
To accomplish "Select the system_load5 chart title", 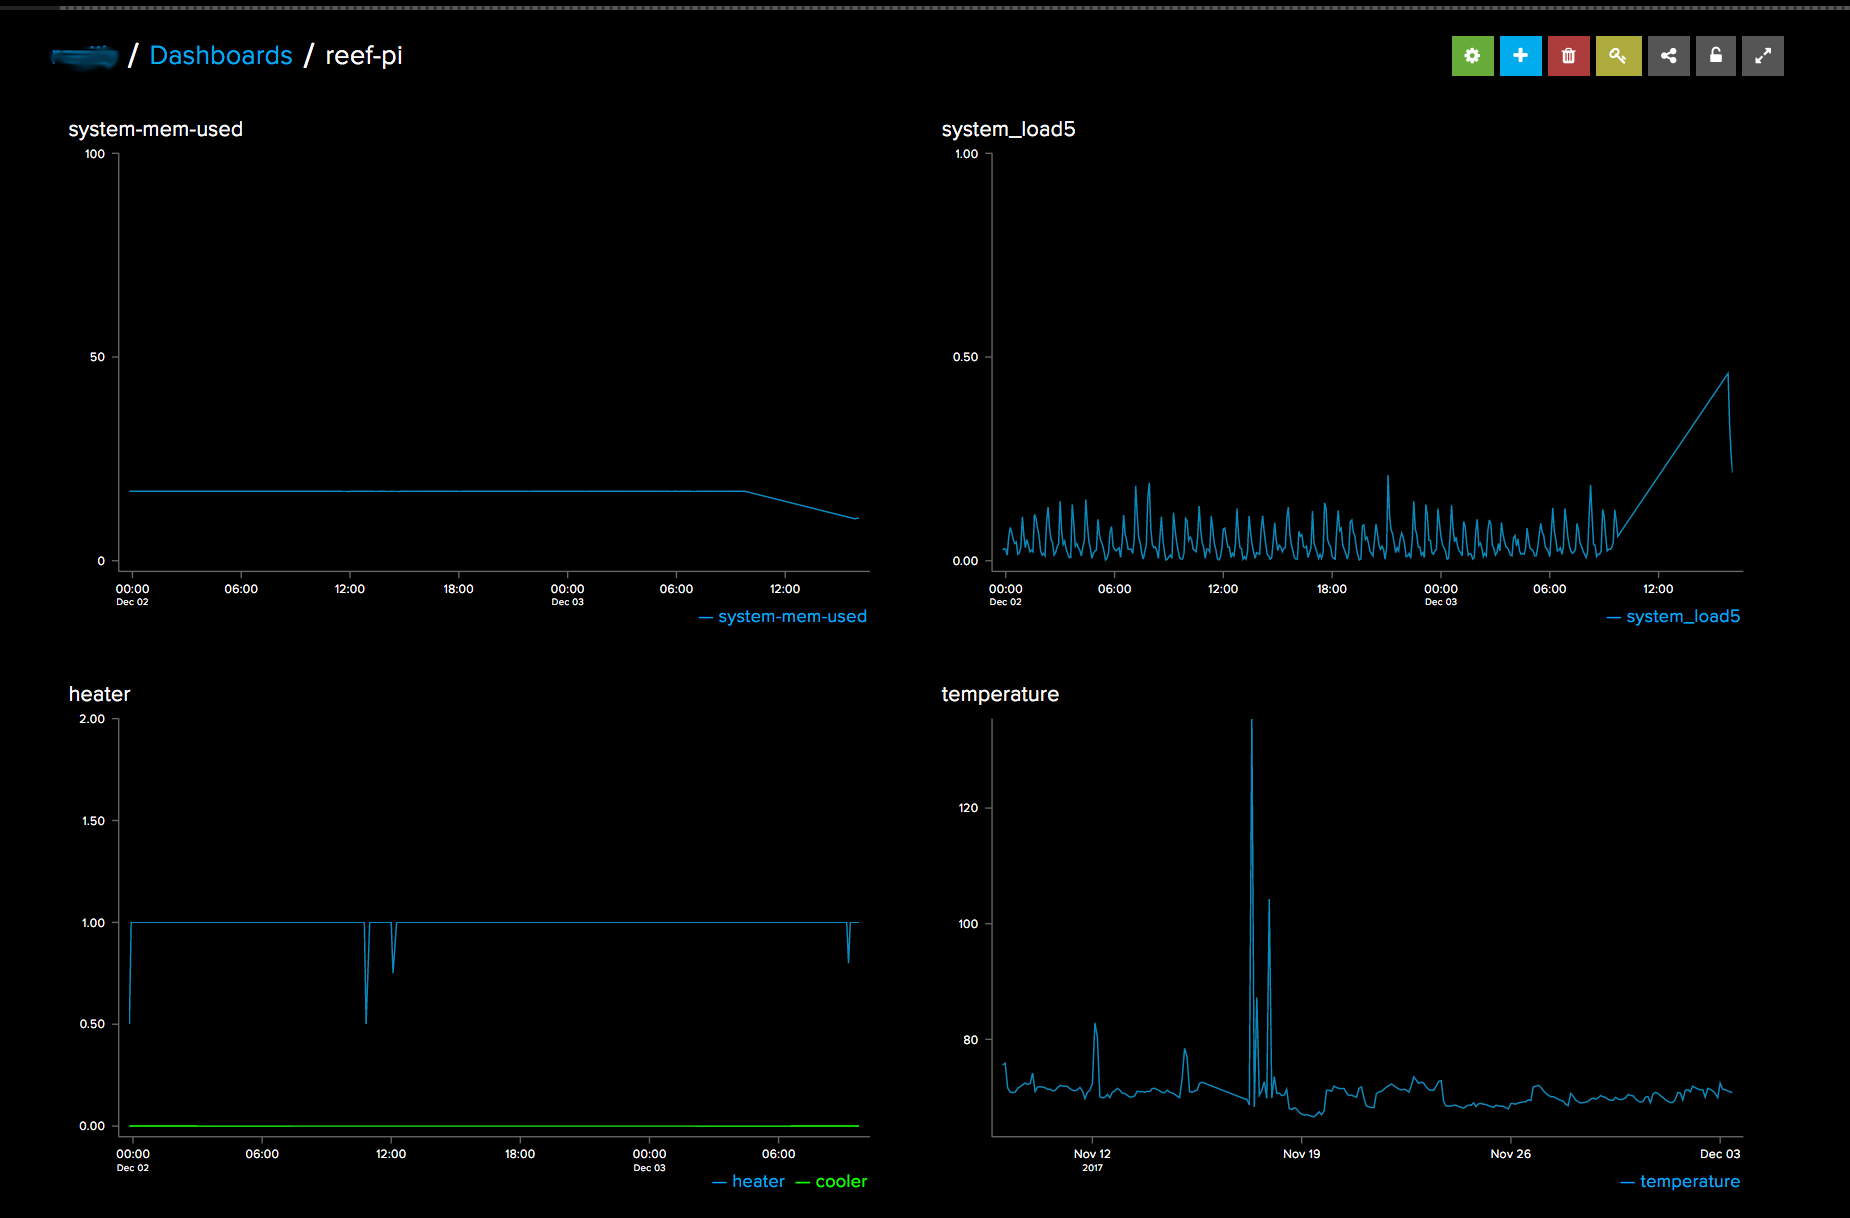I will (1008, 129).
